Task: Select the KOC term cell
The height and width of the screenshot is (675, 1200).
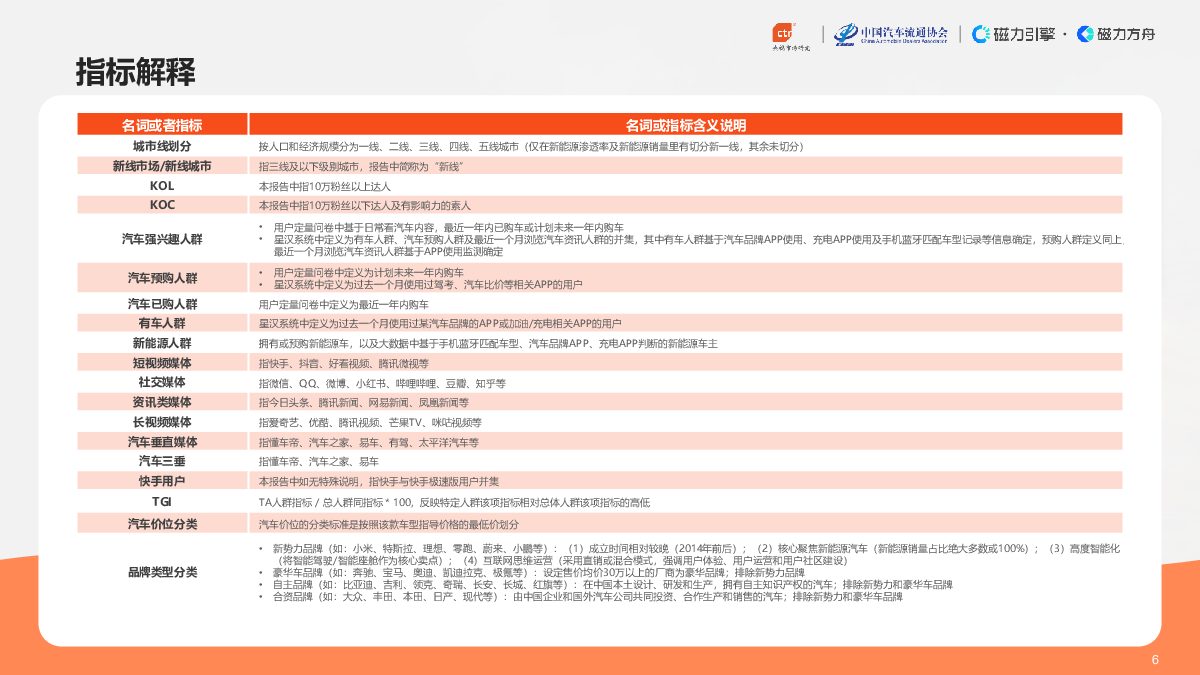Action: (162, 205)
